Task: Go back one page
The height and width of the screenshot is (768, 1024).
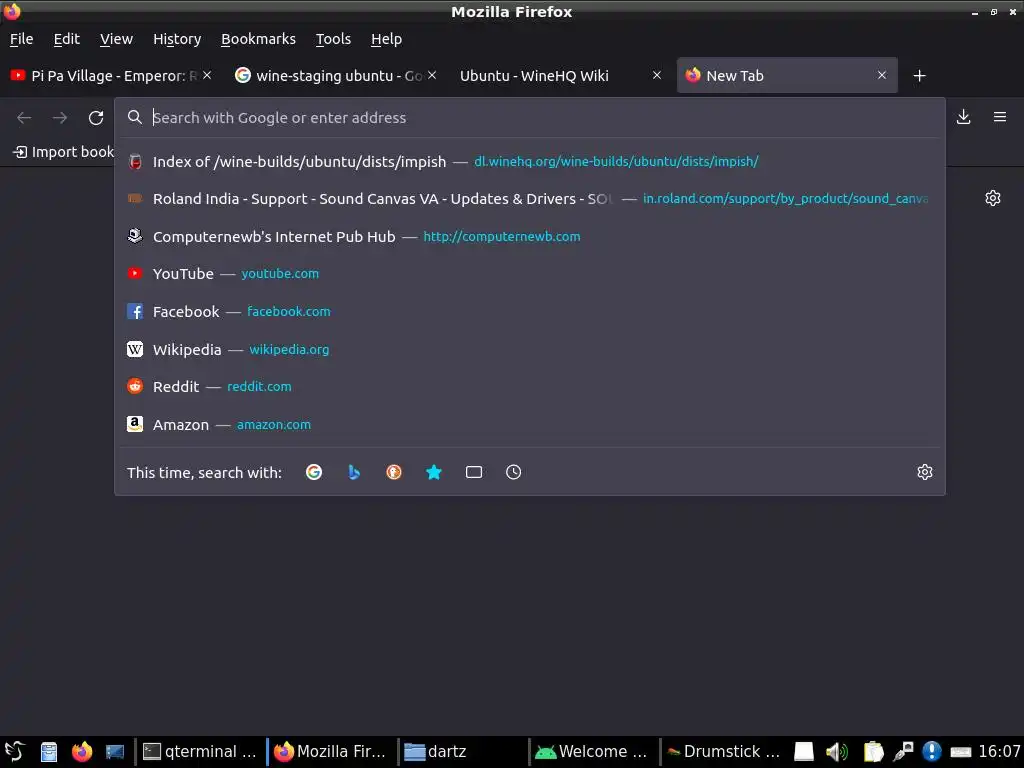Action: click(24, 118)
